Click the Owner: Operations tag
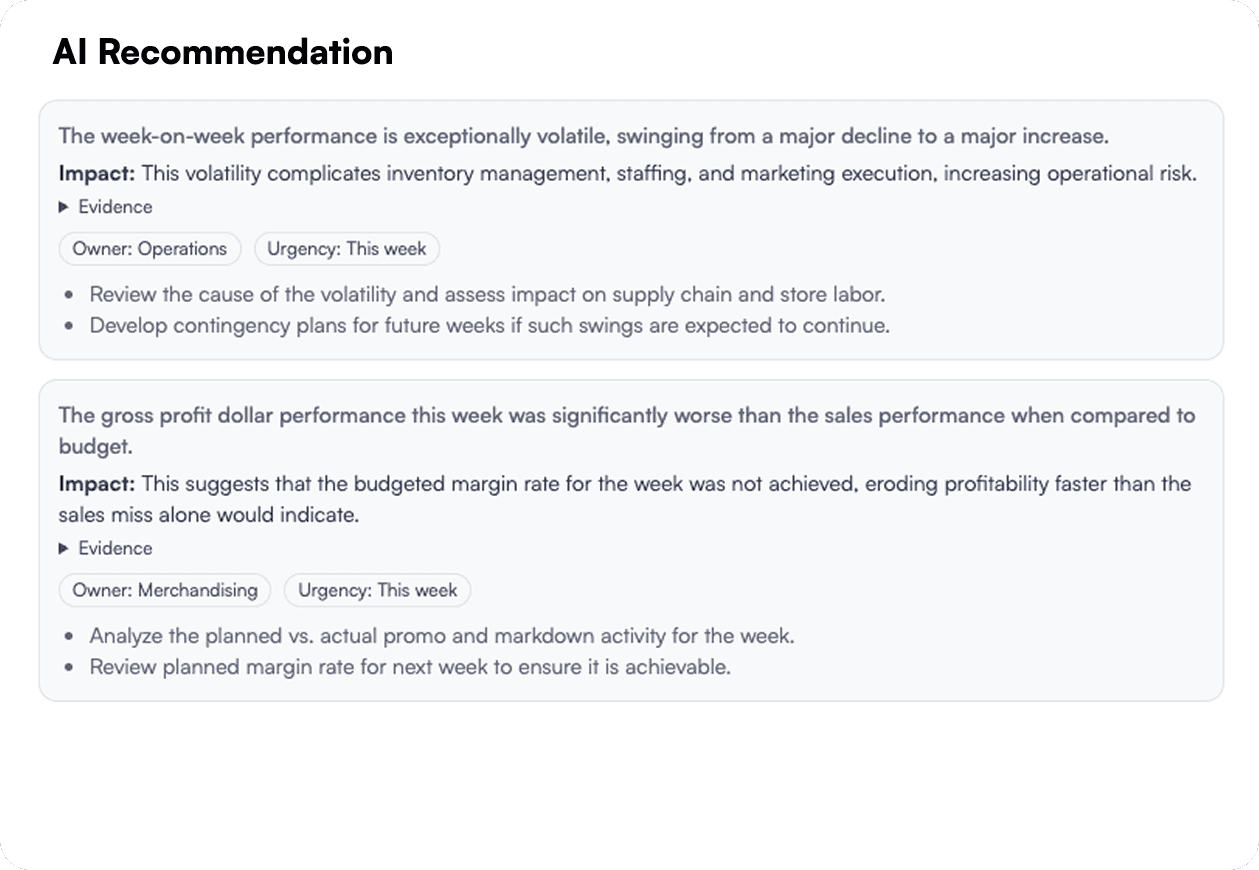Image resolution: width=1259 pixels, height=870 pixels. (x=150, y=249)
